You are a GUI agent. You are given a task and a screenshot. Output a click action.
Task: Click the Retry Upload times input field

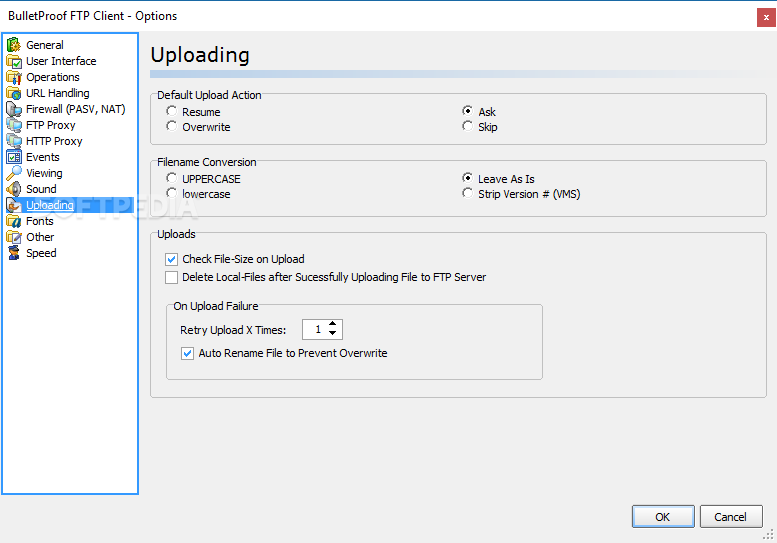pyautogui.click(x=315, y=329)
